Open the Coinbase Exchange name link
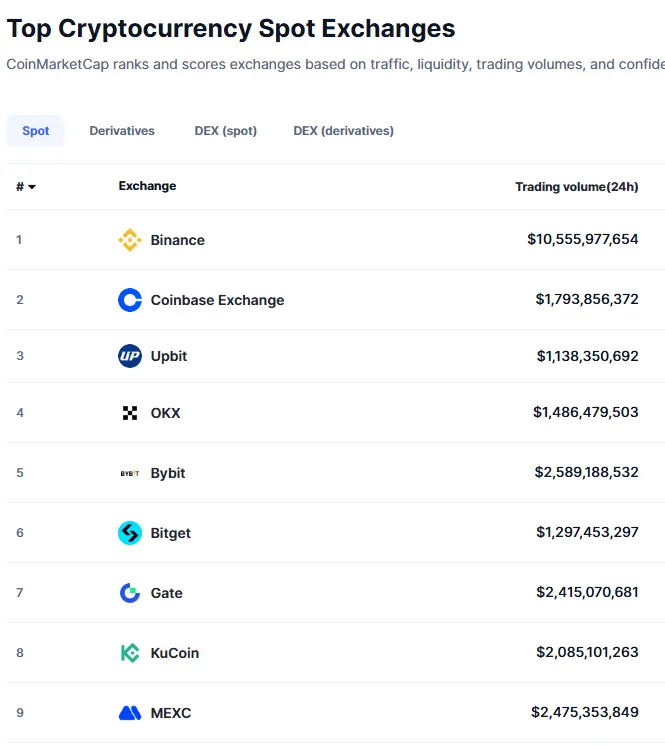The height and width of the screenshot is (746, 665). 217,300
